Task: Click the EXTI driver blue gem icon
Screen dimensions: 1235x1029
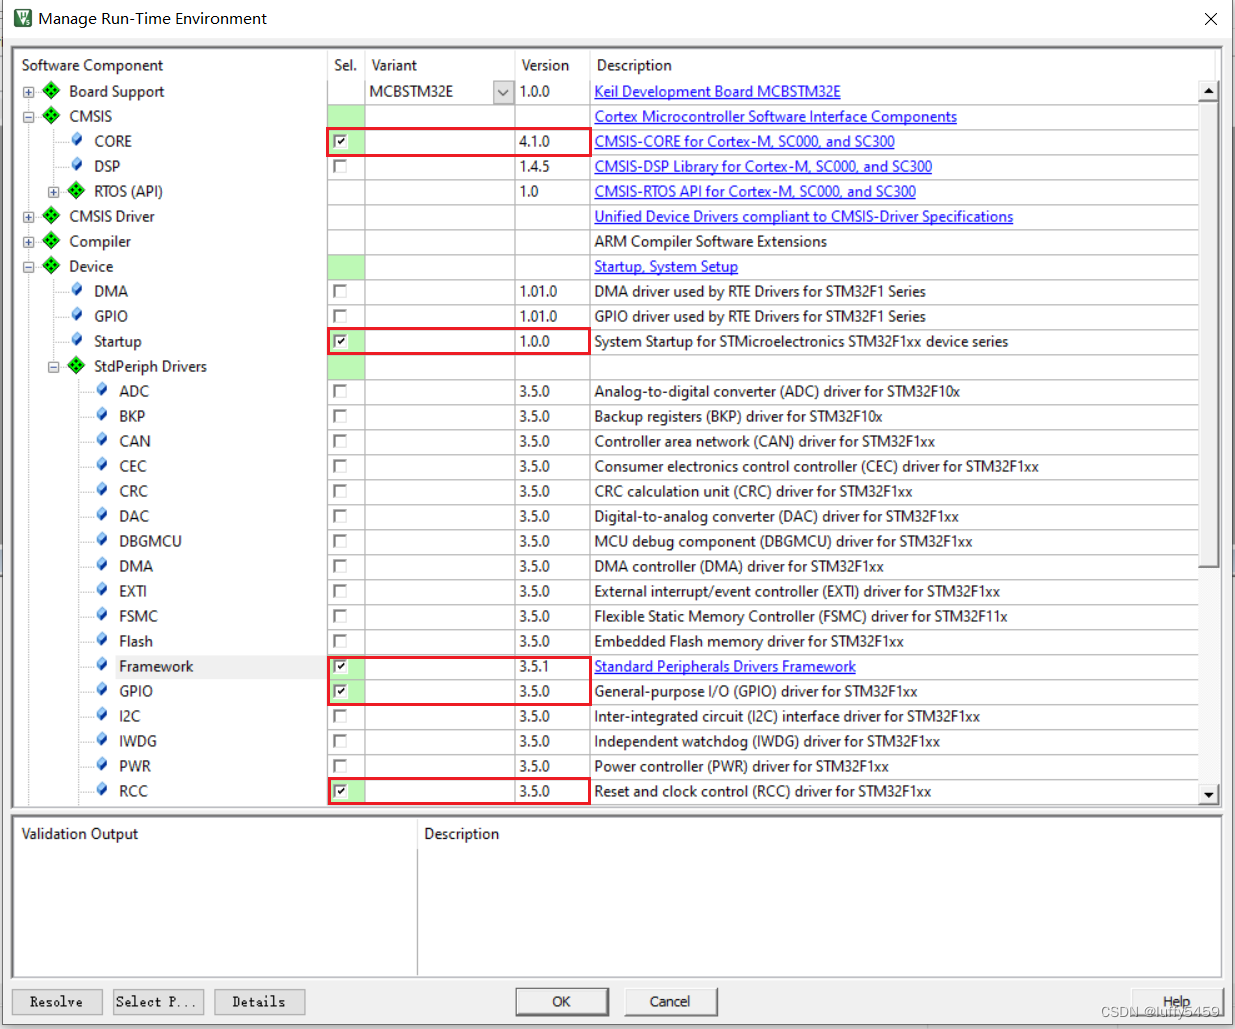Action: pos(102,590)
